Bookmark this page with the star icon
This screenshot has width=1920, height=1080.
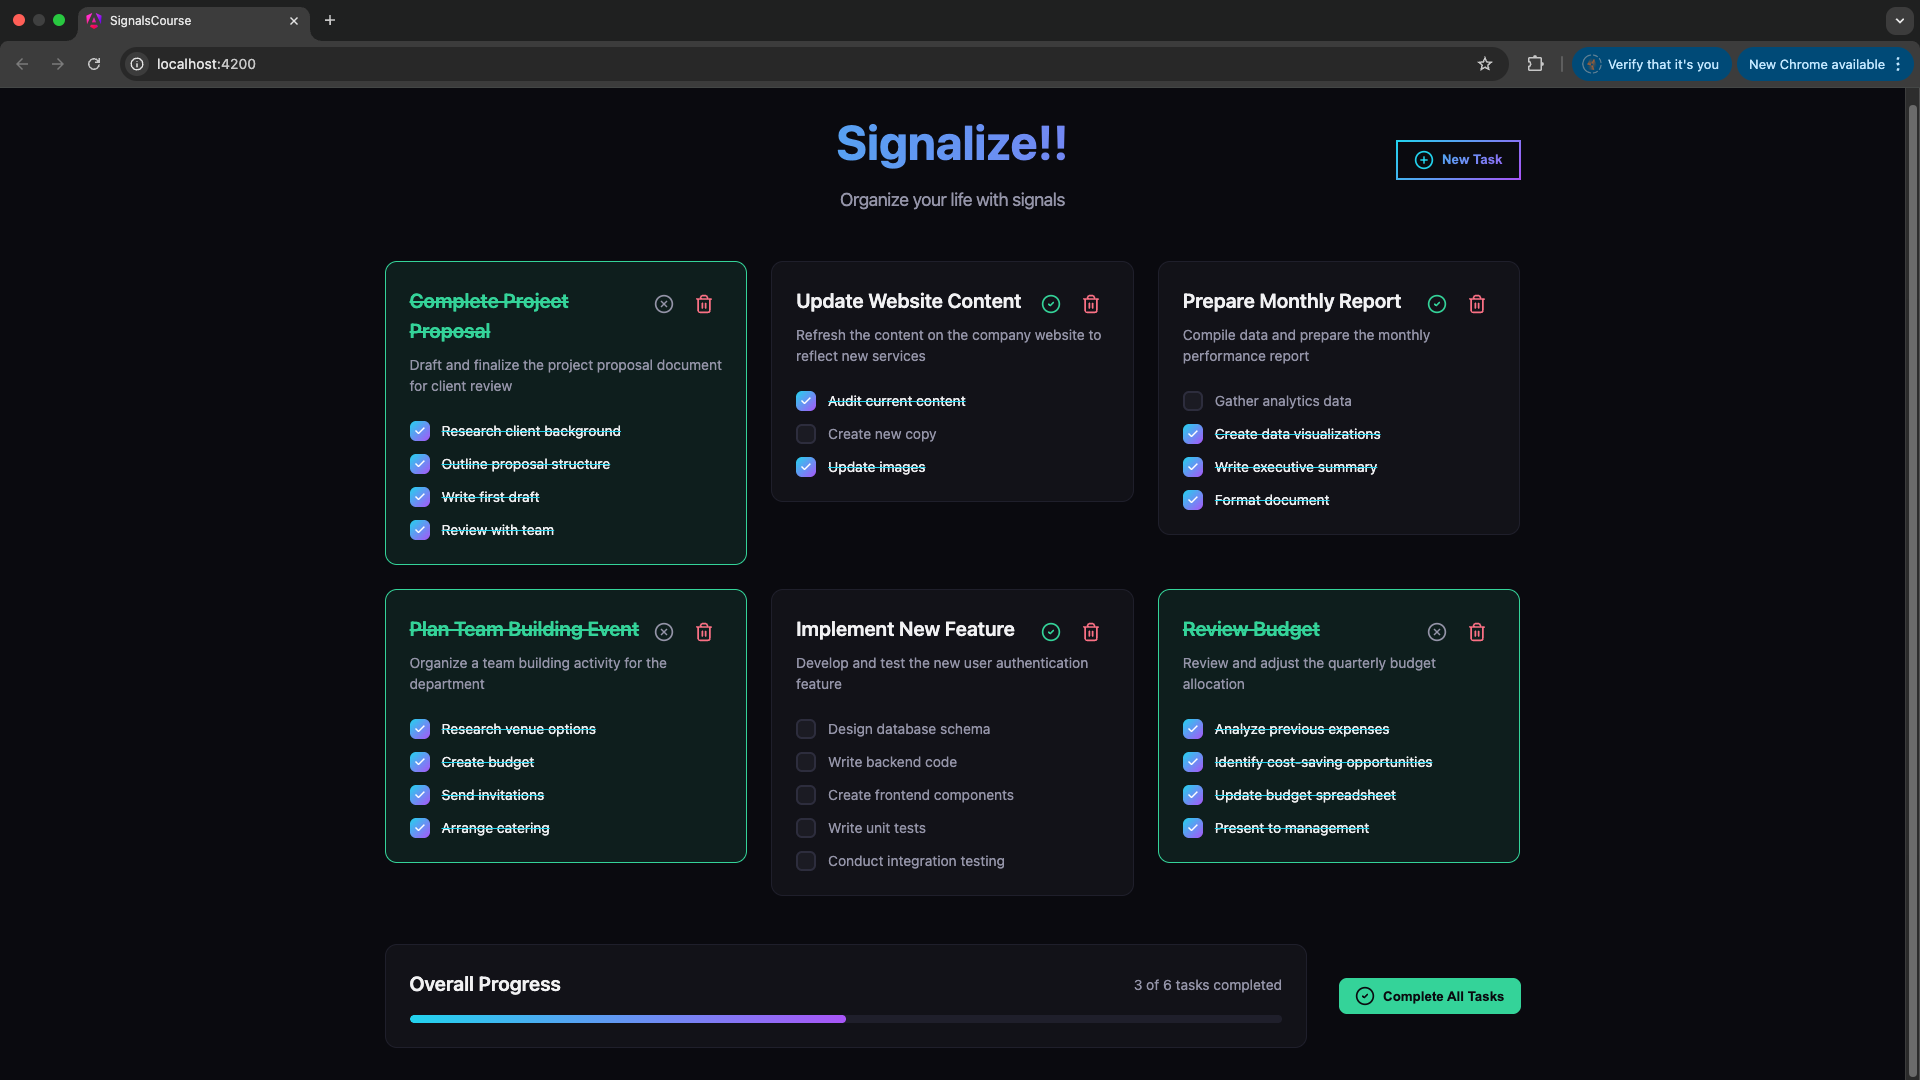coord(1485,63)
